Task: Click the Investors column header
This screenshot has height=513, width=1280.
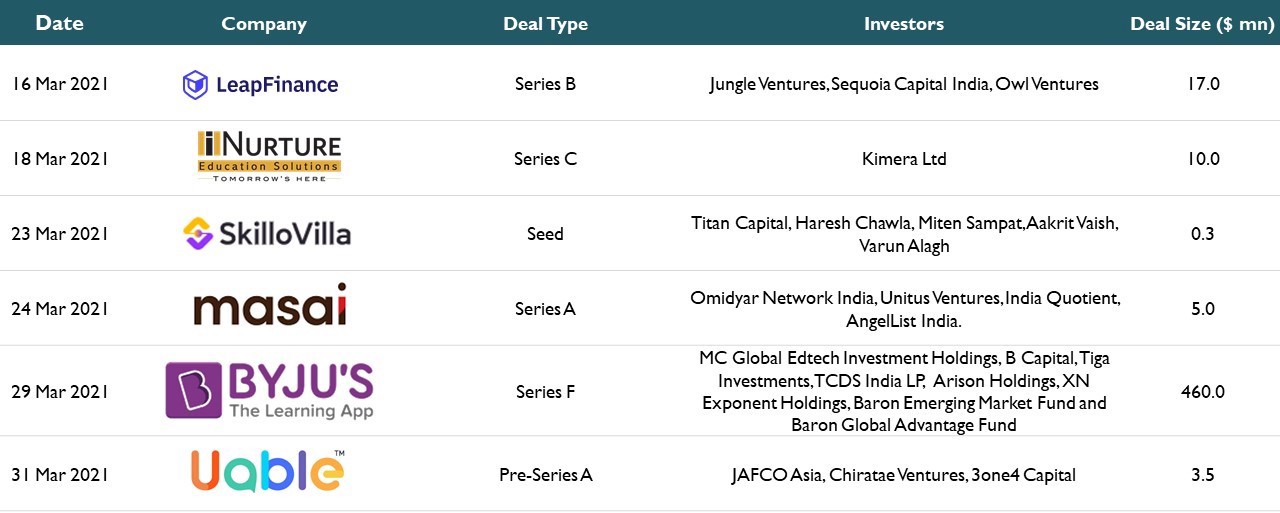Action: pos(904,24)
